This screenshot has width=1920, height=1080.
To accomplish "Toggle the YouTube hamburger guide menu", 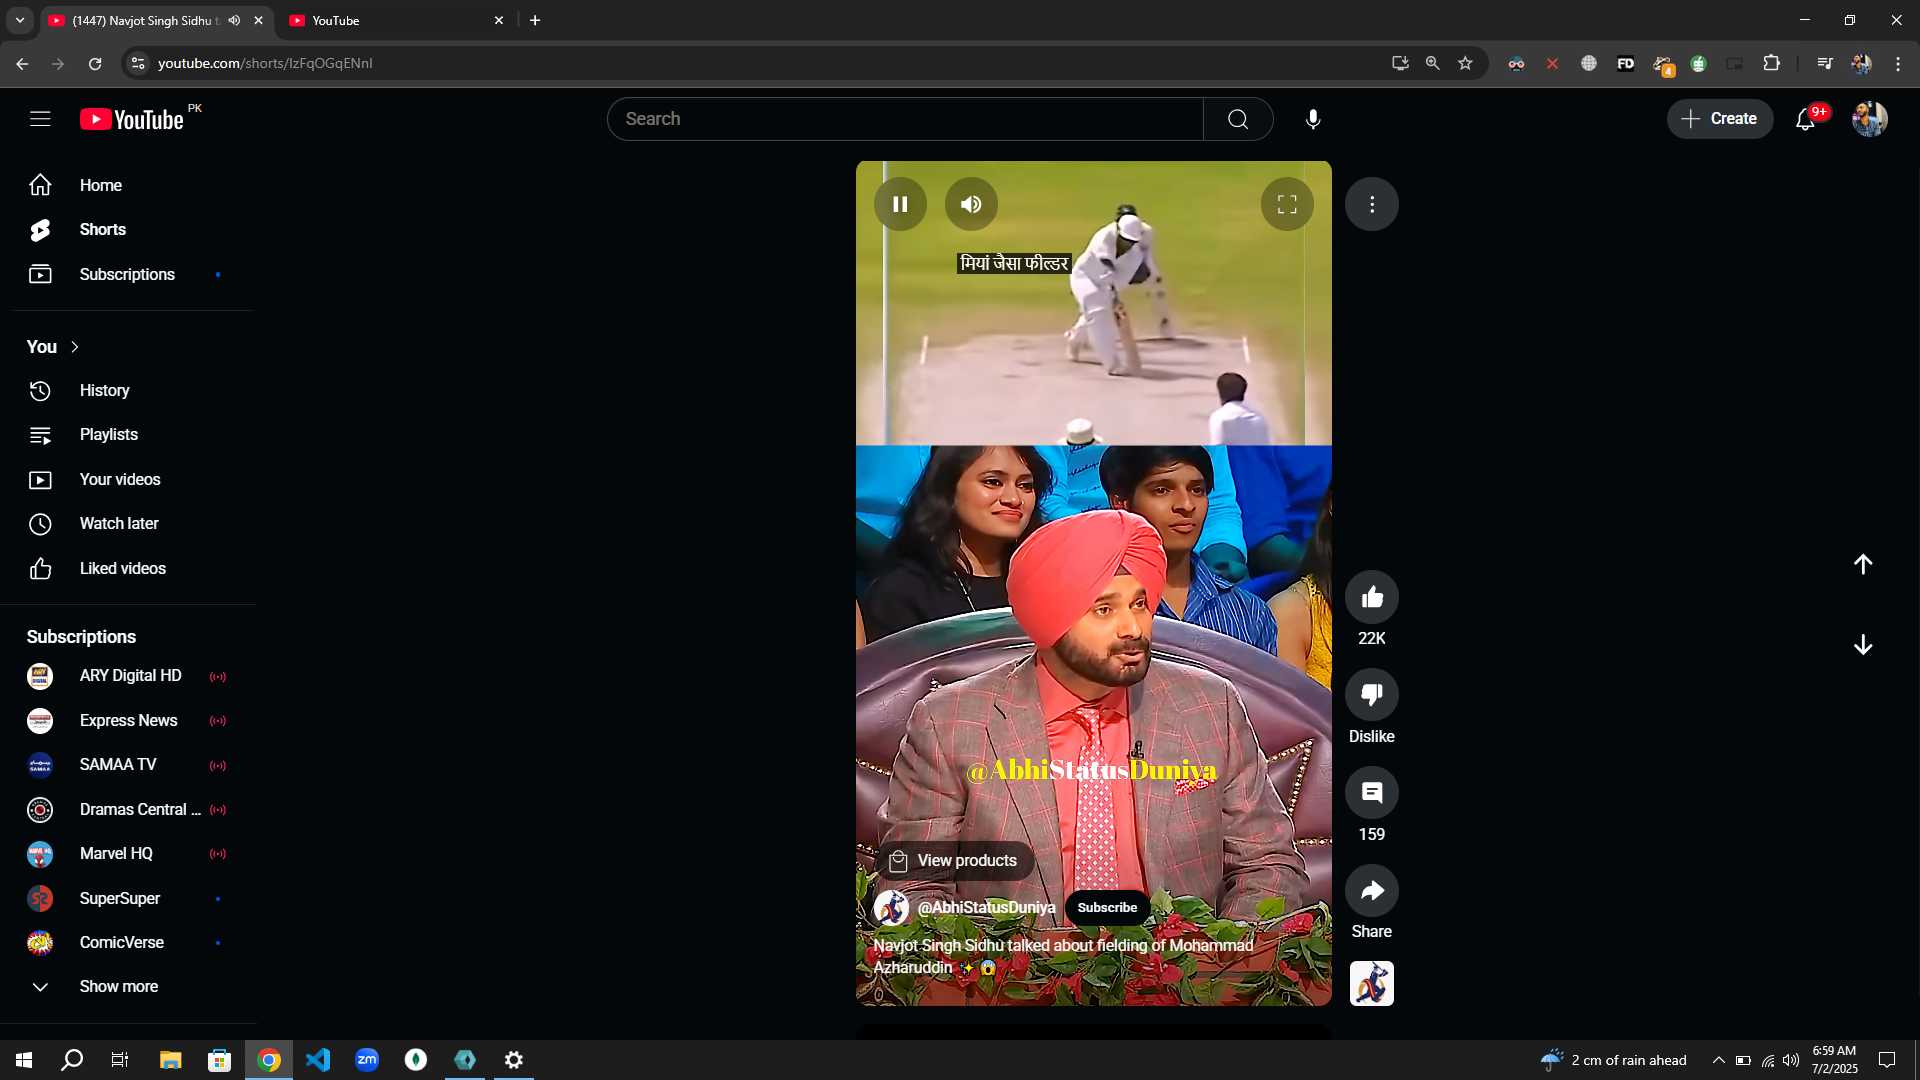I will point(40,119).
